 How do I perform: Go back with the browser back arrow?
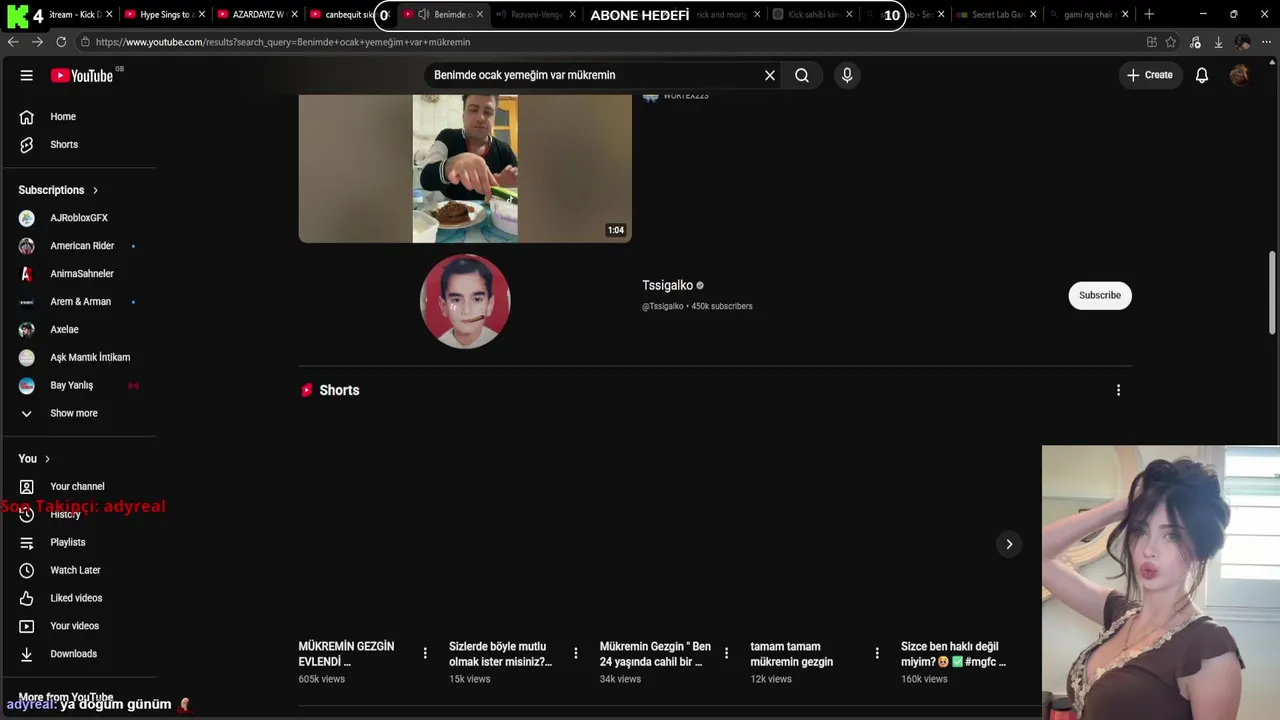coord(13,42)
